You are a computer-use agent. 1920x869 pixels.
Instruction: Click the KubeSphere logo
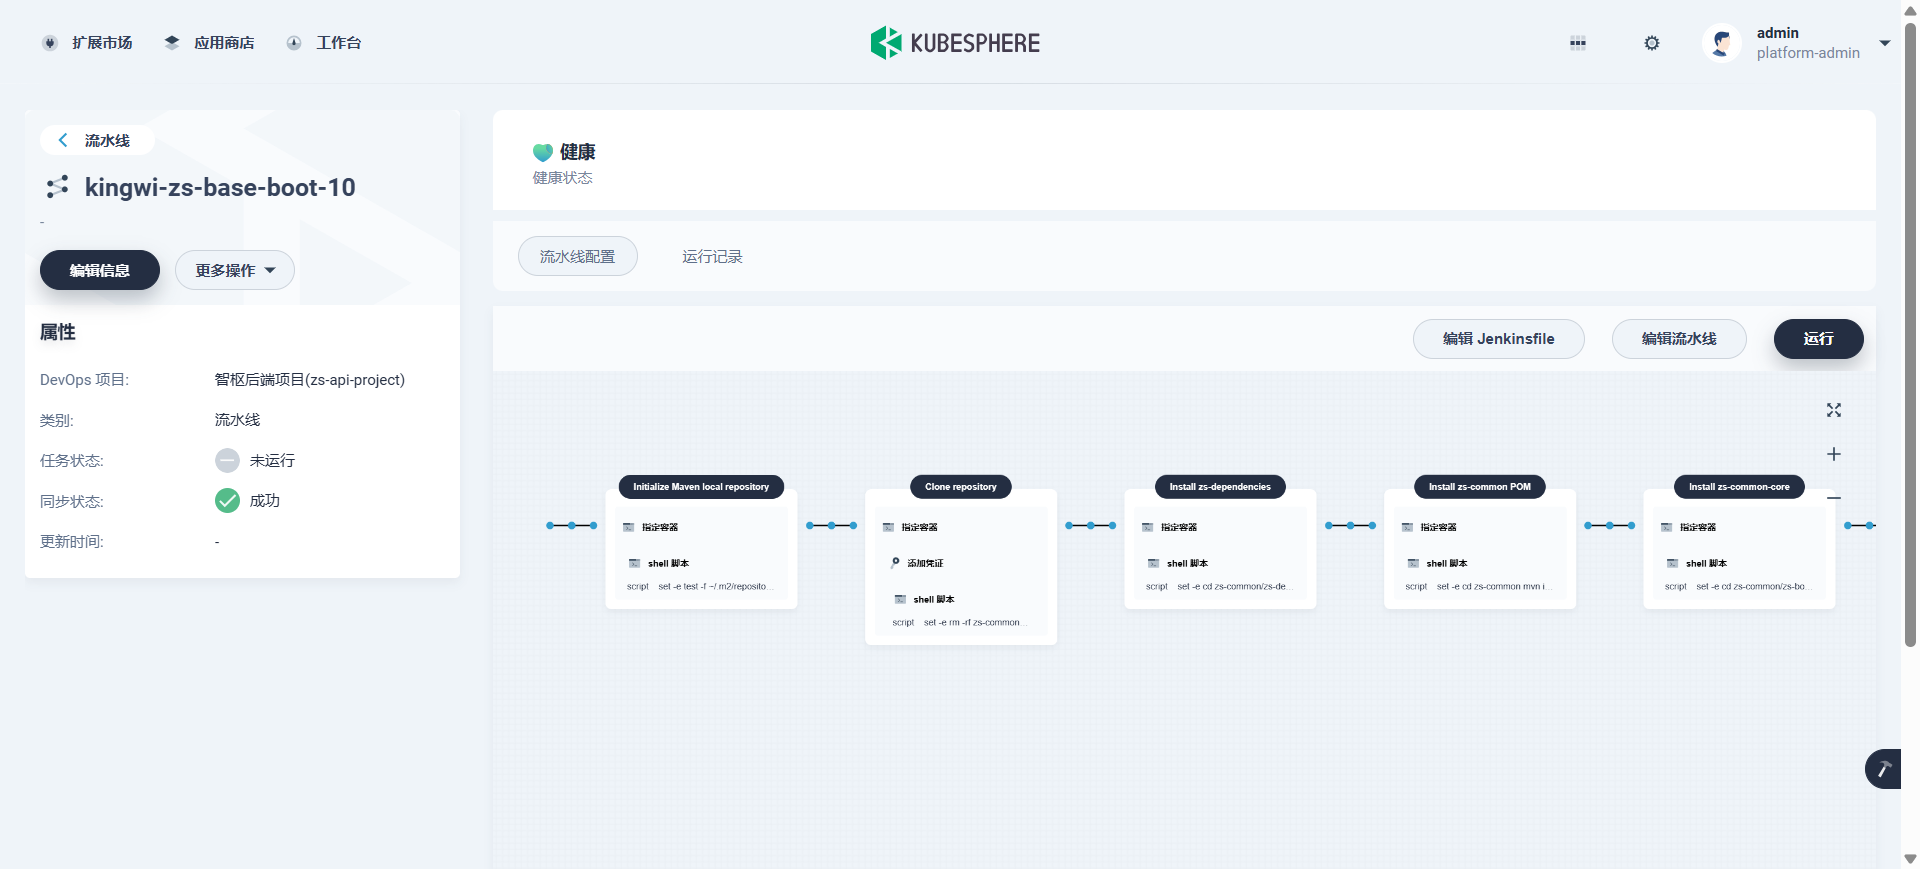pyautogui.click(x=955, y=43)
